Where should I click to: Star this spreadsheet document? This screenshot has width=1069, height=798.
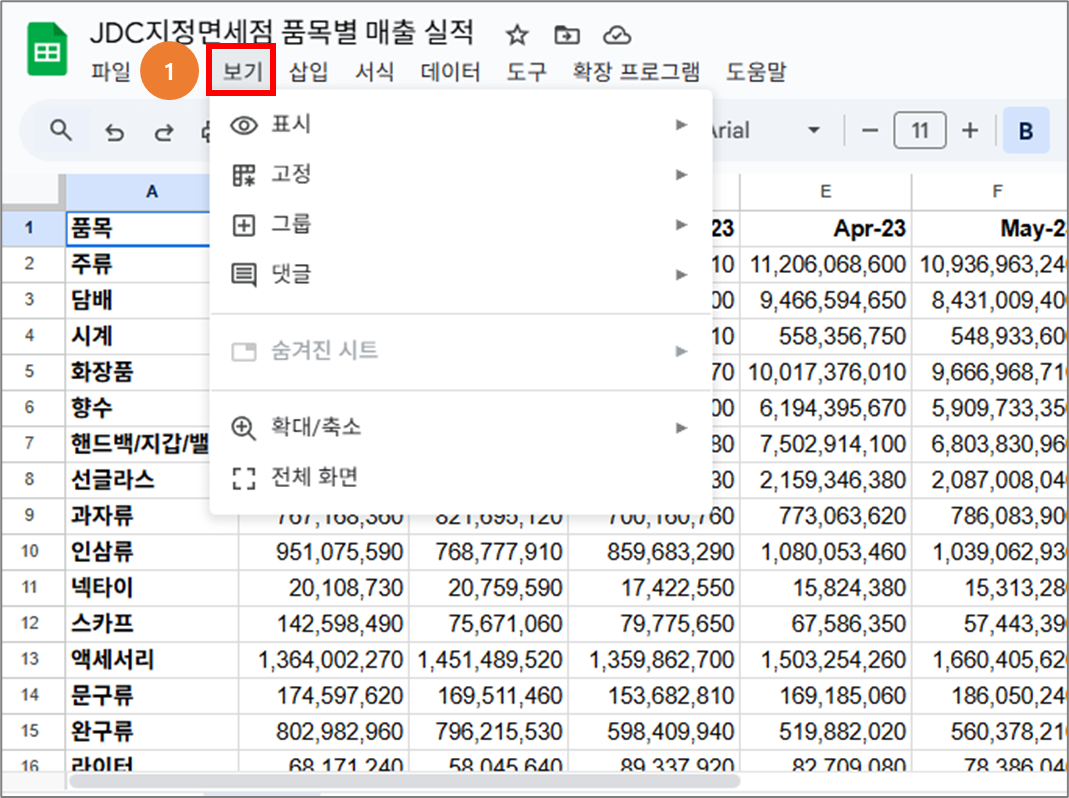517,34
